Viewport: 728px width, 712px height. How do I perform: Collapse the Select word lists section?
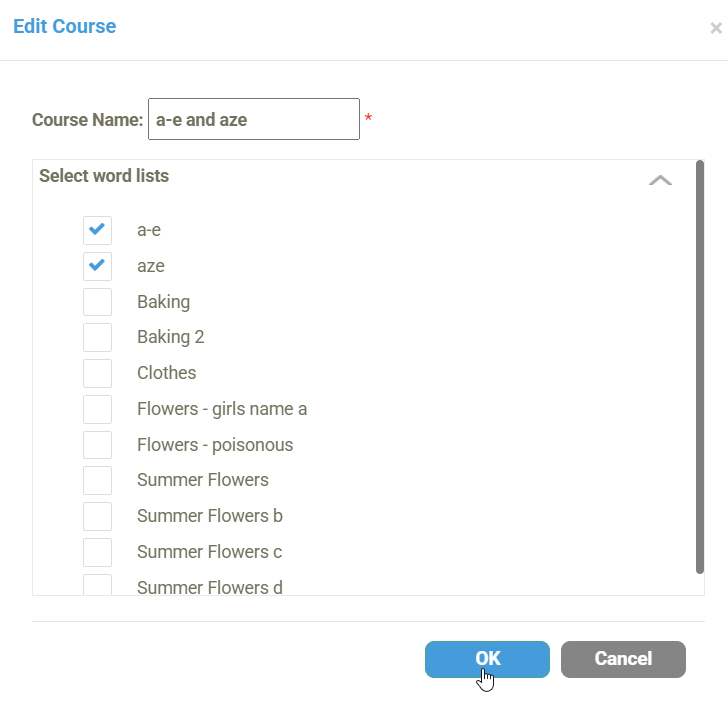click(660, 180)
